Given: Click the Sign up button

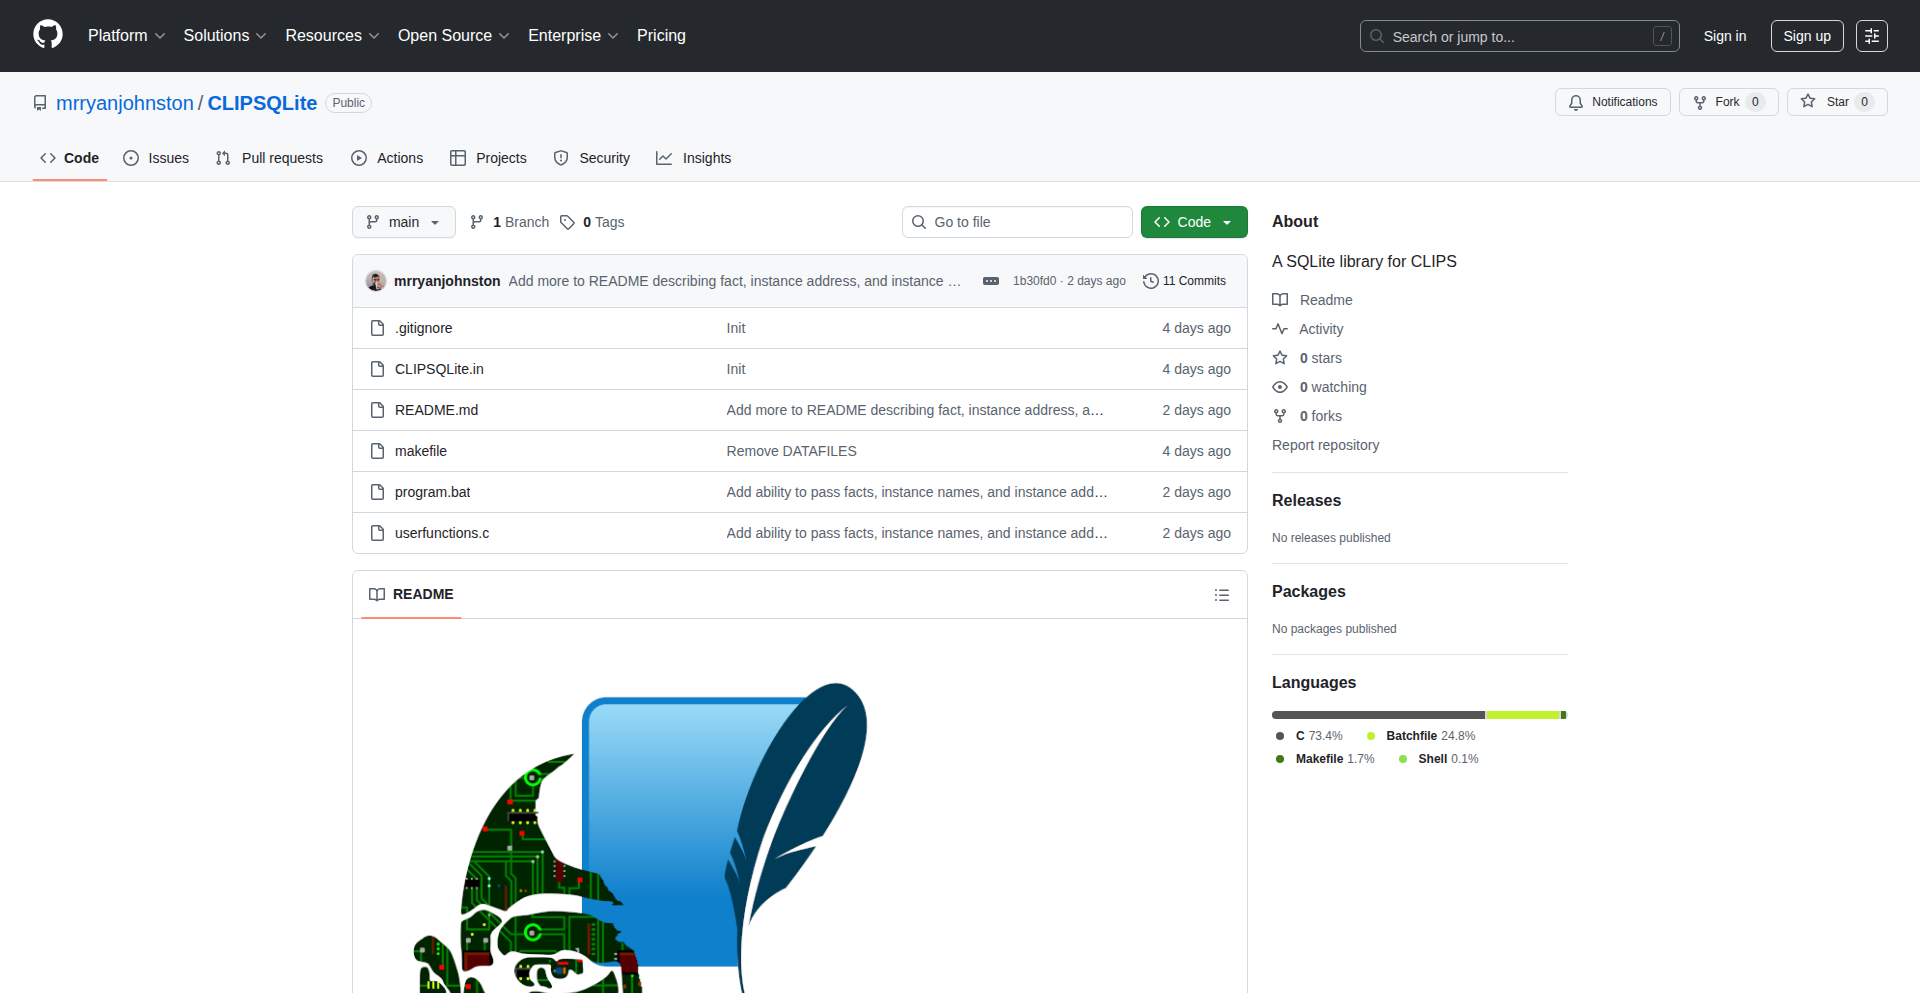Looking at the screenshot, I should point(1807,36).
